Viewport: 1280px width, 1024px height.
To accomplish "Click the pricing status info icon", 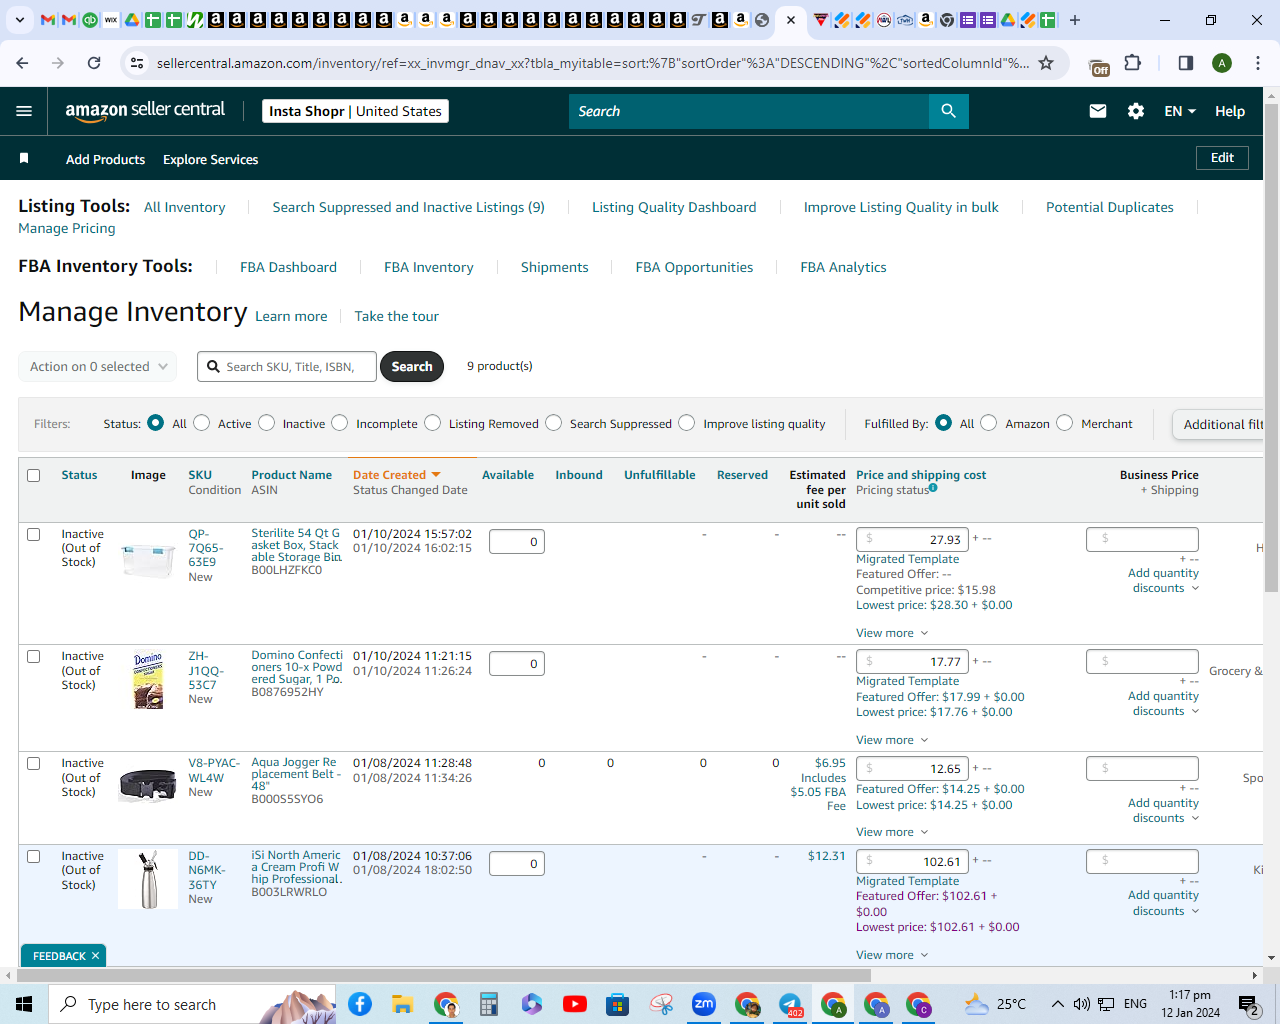I will [933, 488].
